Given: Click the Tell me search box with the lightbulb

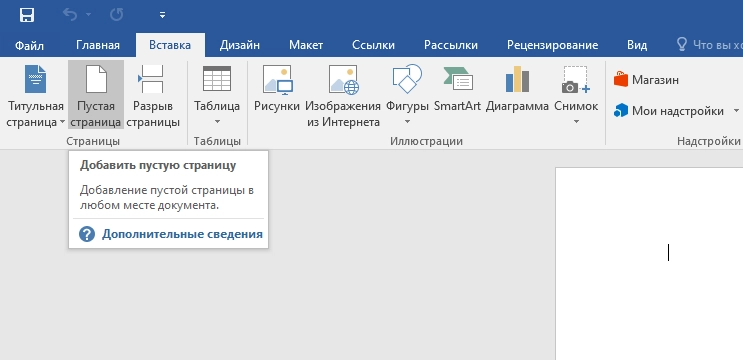Looking at the screenshot, I should [708, 45].
